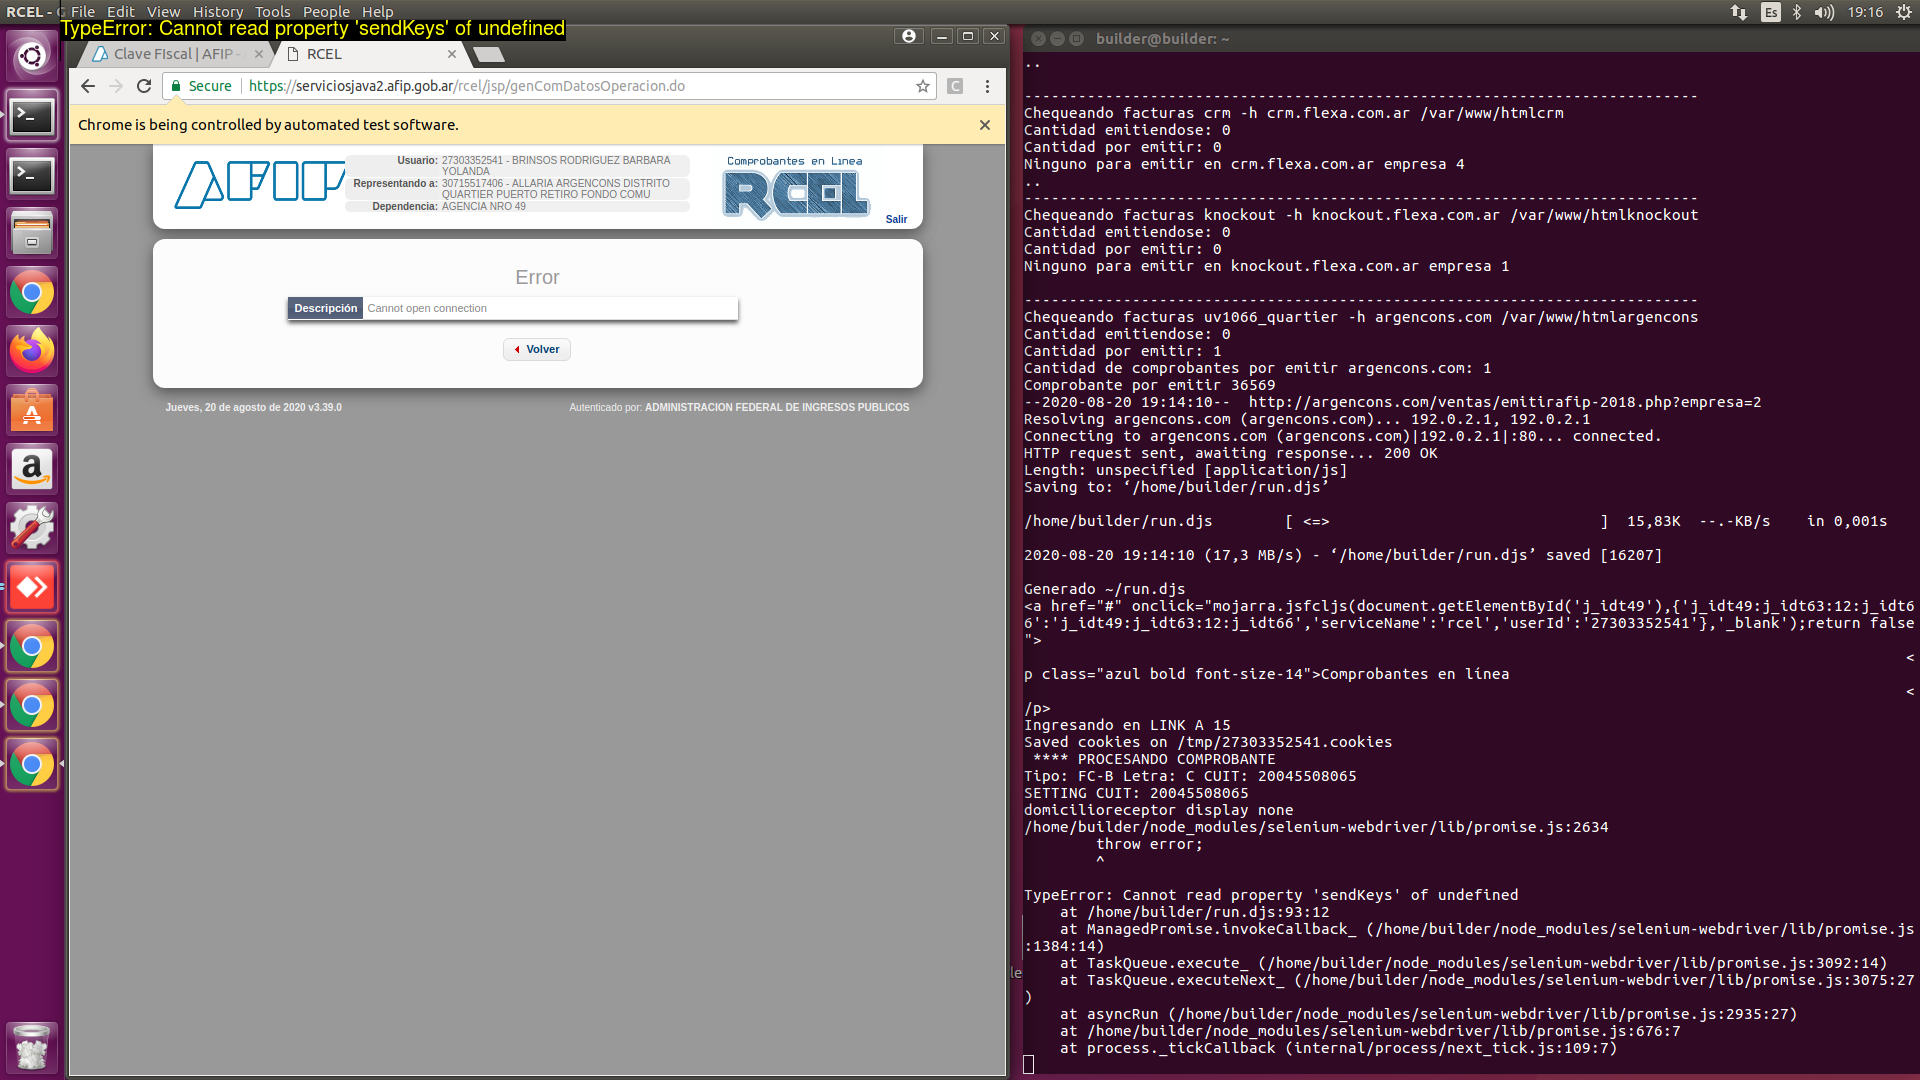Viewport: 1920px width, 1080px height.
Task: Click 'Comprobante por emitir 36569' terminal line
Action: point(1150,385)
